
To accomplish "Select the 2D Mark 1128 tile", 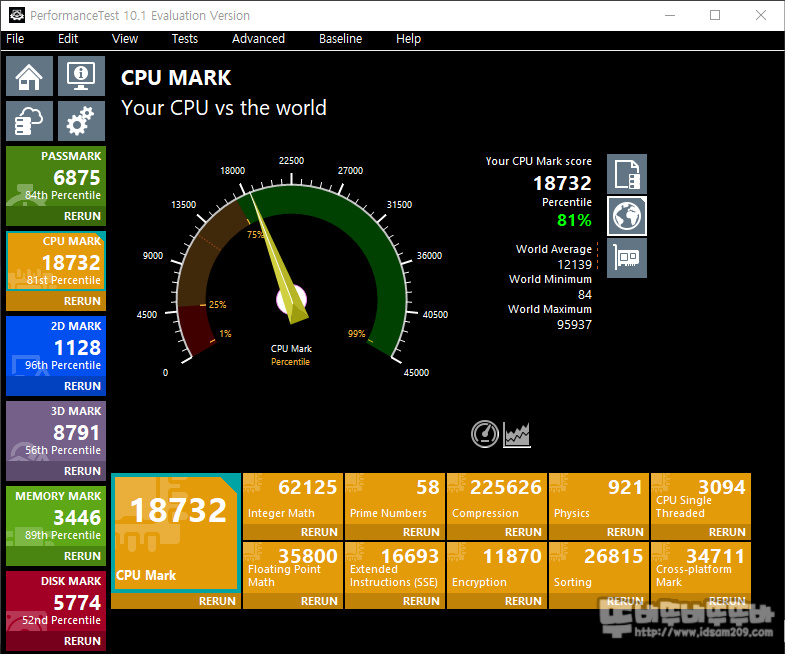I will pos(56,347).
